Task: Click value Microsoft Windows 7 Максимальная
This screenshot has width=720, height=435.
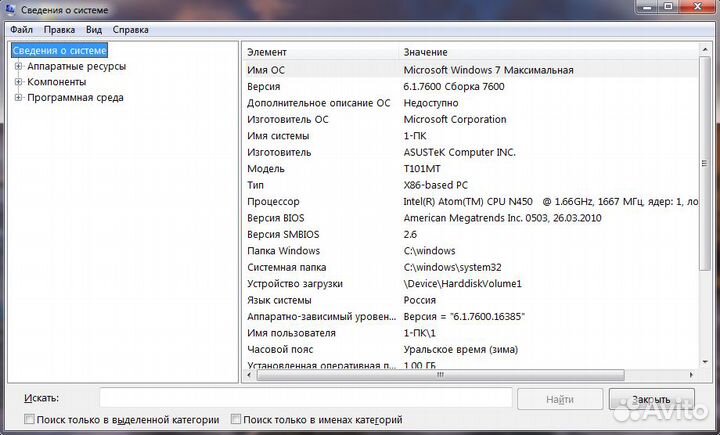Action: [489, 70]
